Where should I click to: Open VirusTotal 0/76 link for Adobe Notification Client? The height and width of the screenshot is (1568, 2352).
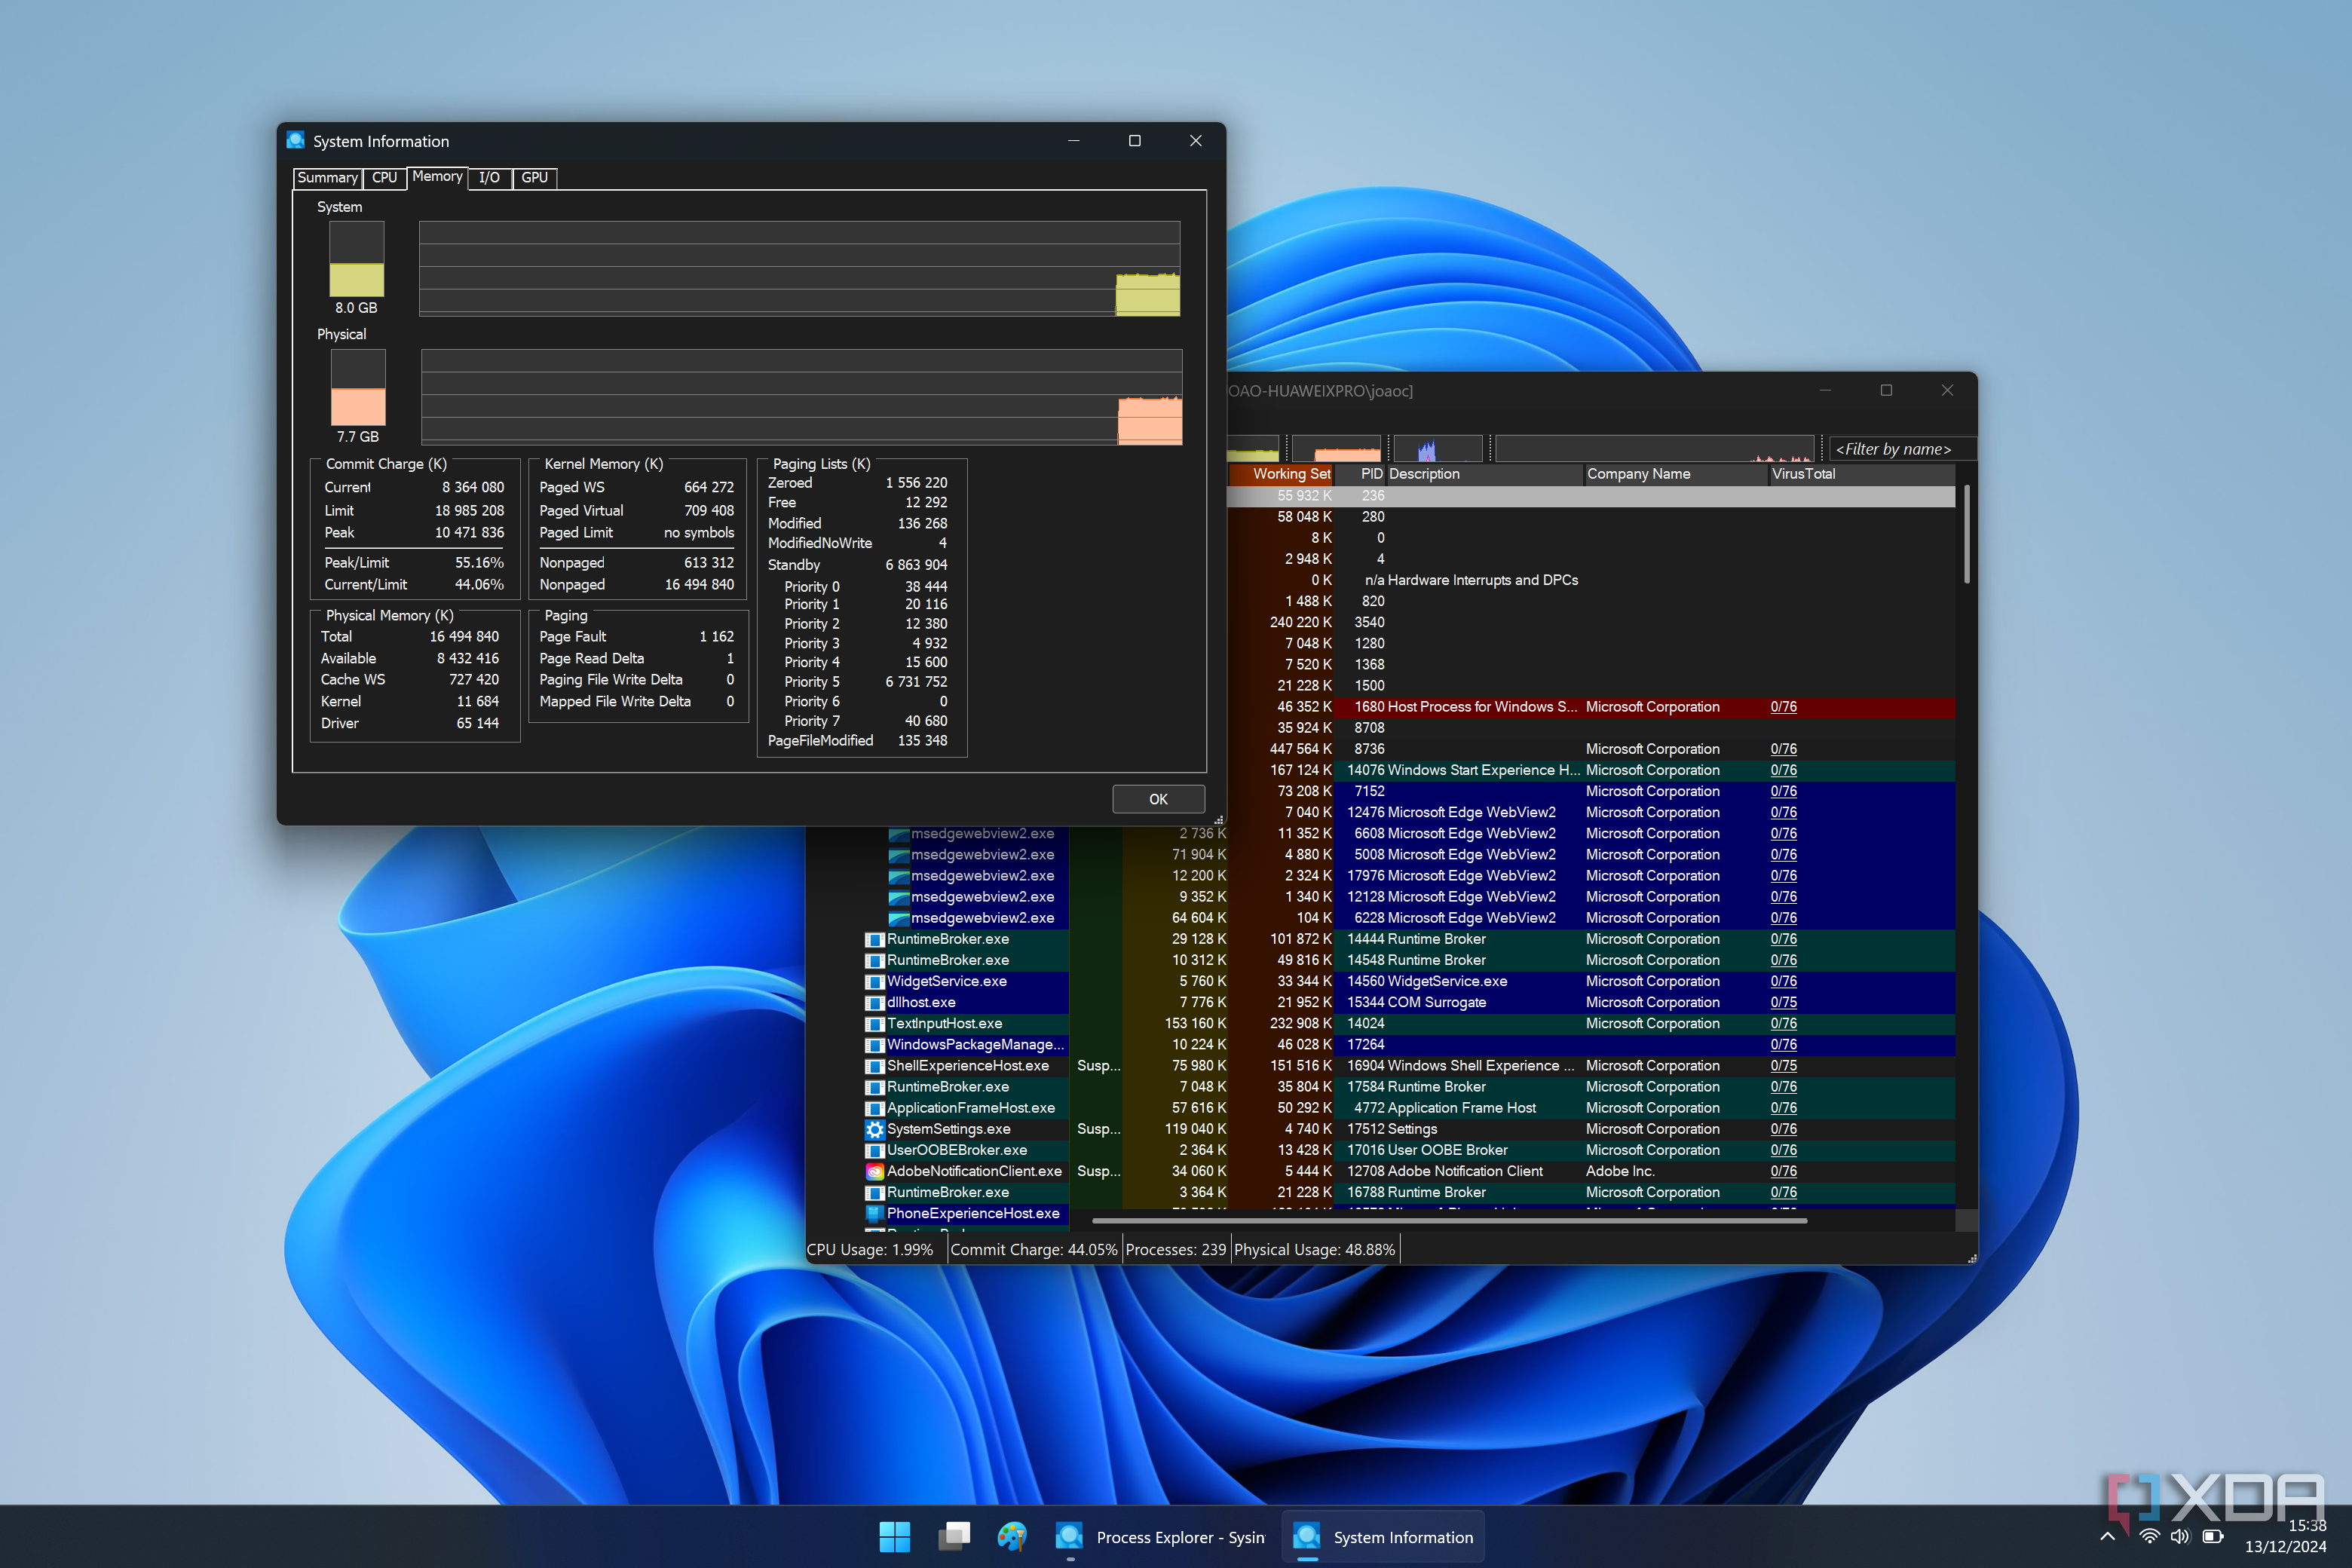tap(1783, 1171)
